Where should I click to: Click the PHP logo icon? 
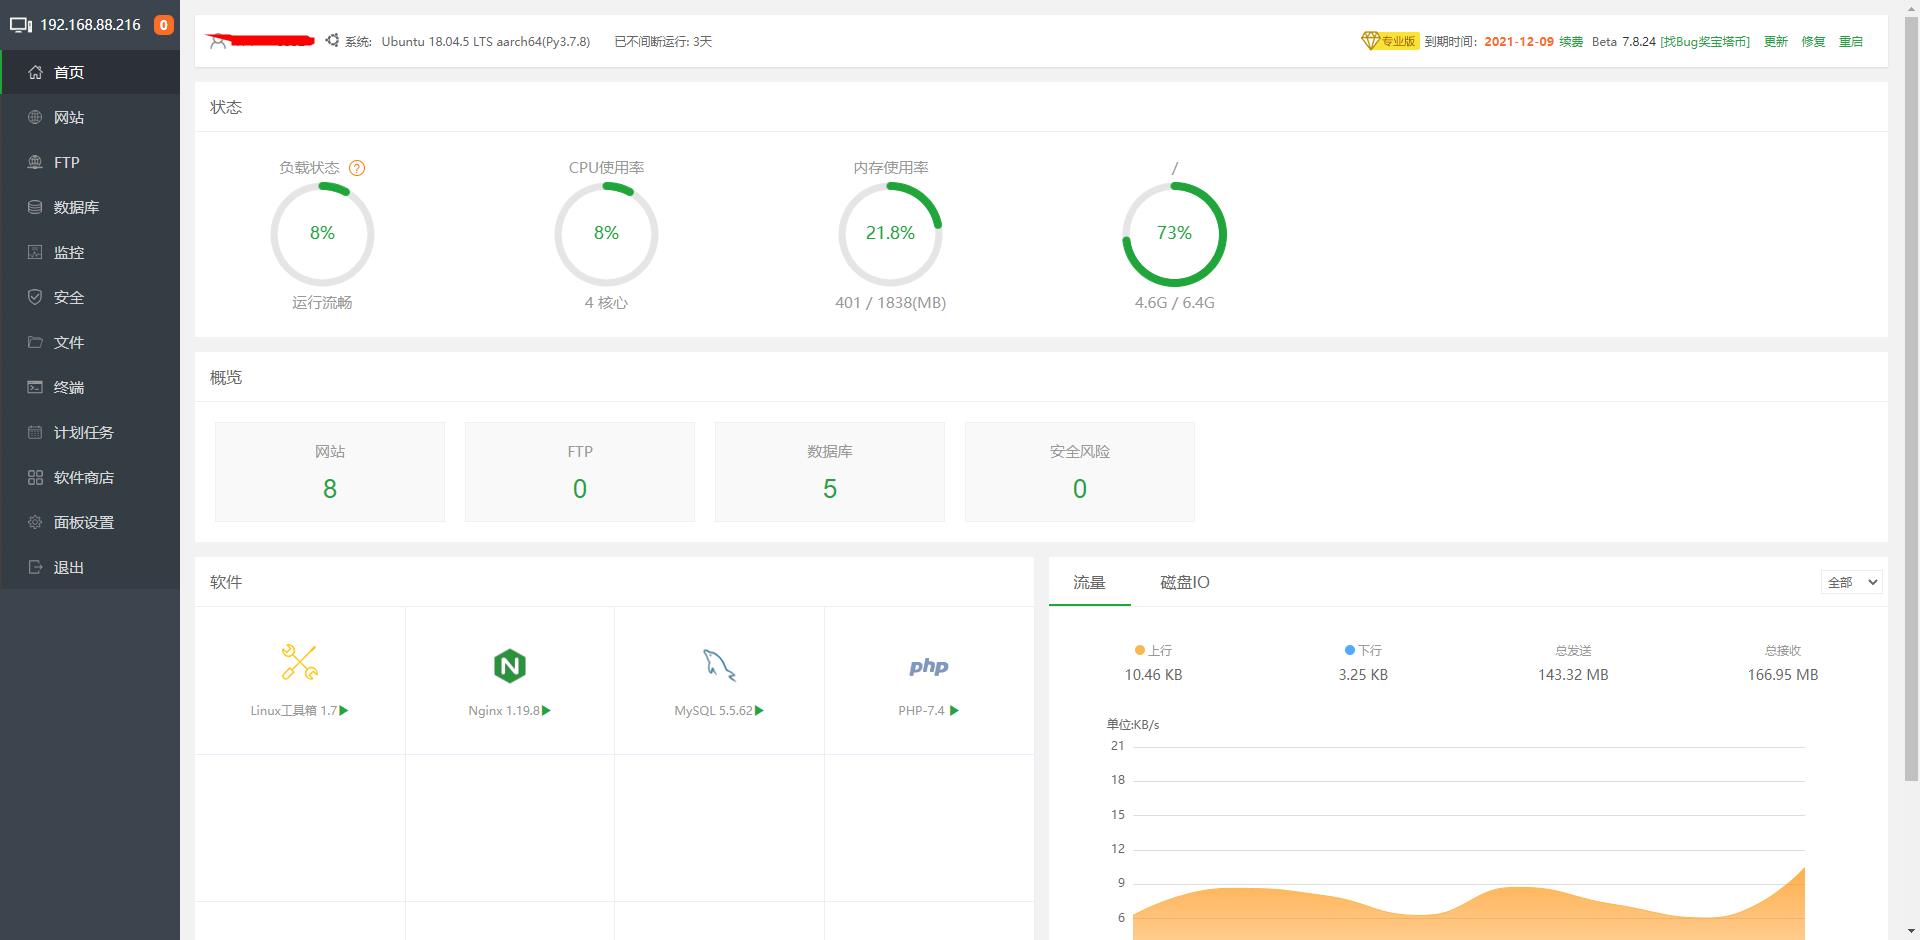point(929,666)
